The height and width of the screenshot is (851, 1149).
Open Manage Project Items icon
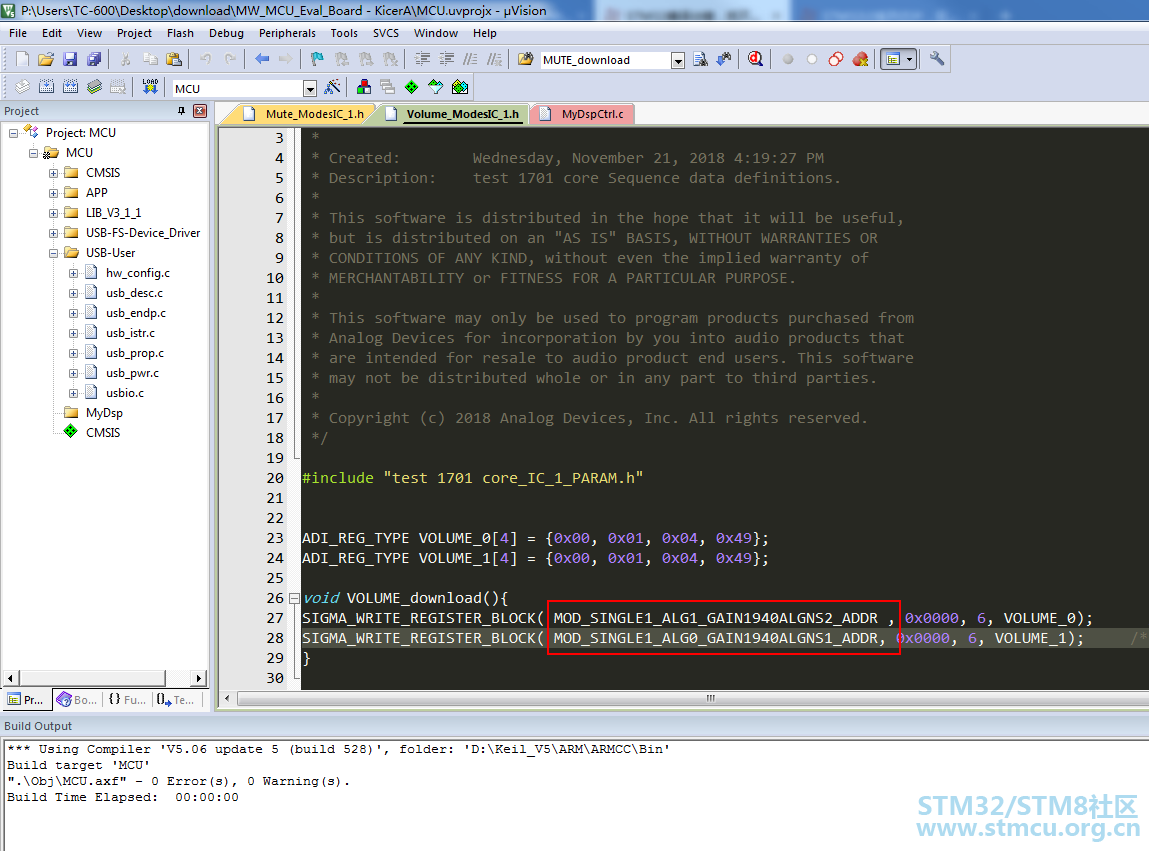click(x=363, y=87)
